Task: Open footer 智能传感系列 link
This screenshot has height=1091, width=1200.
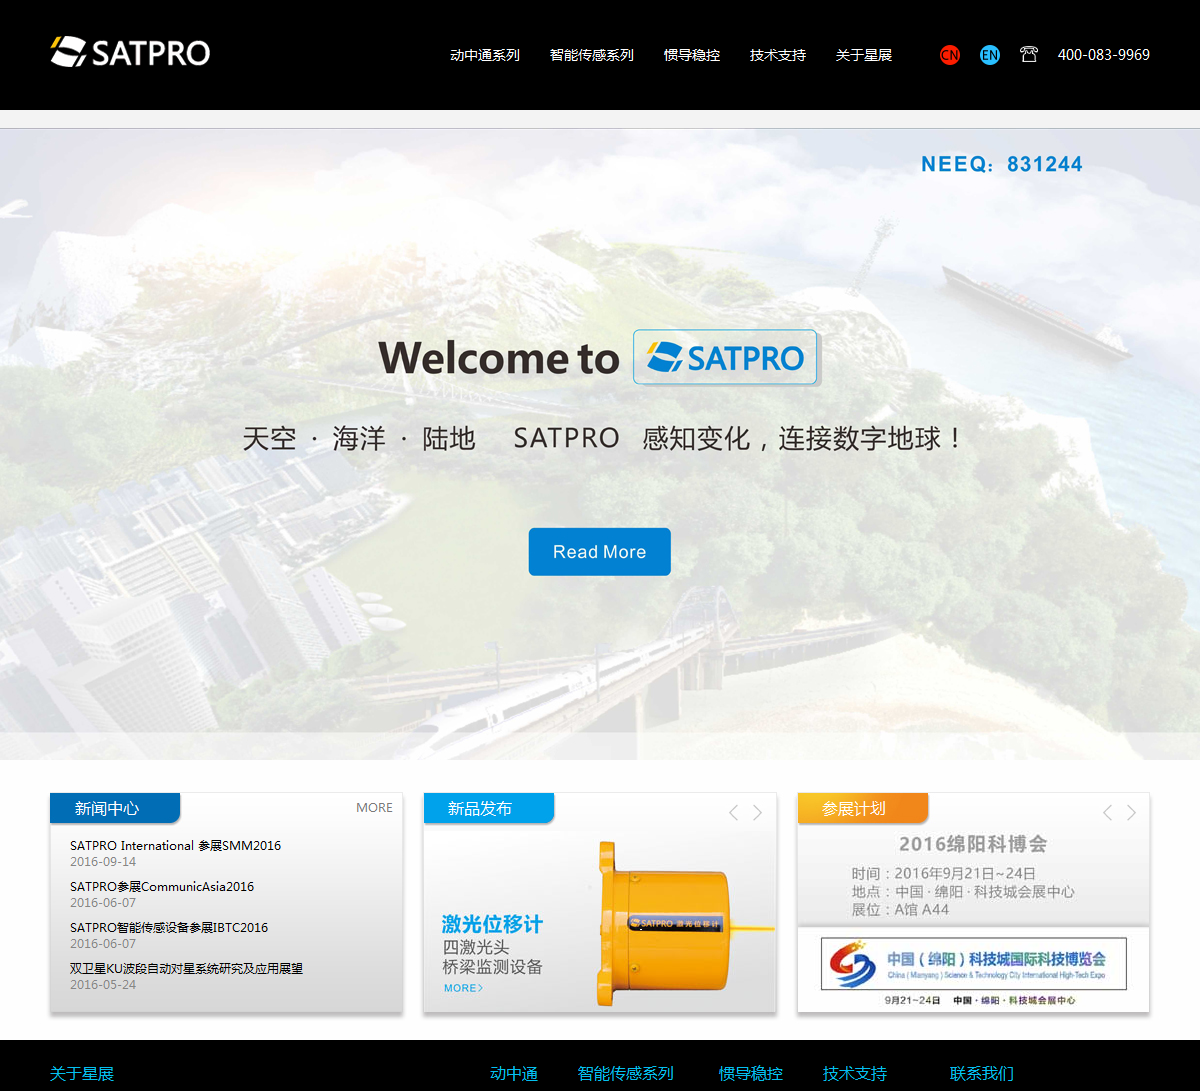Action: coord(626,1074)
